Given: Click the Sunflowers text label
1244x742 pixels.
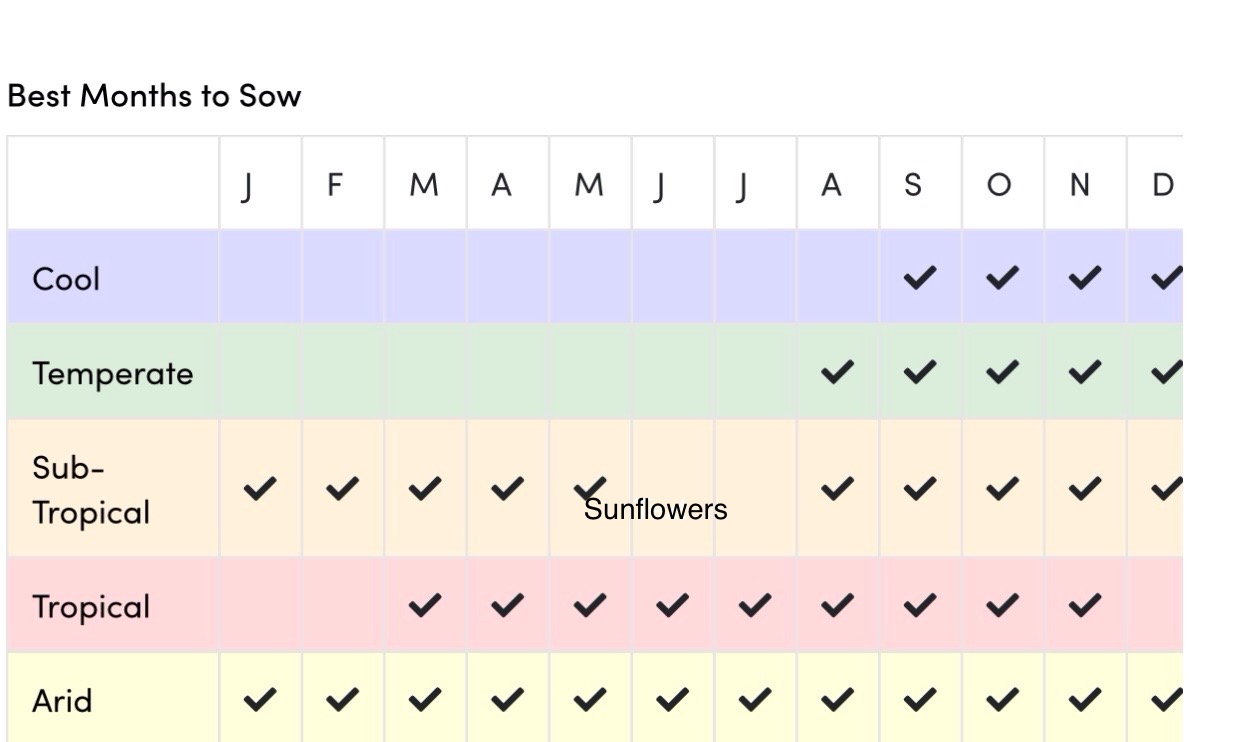Looking at the screenshot, I should point(656,510).
